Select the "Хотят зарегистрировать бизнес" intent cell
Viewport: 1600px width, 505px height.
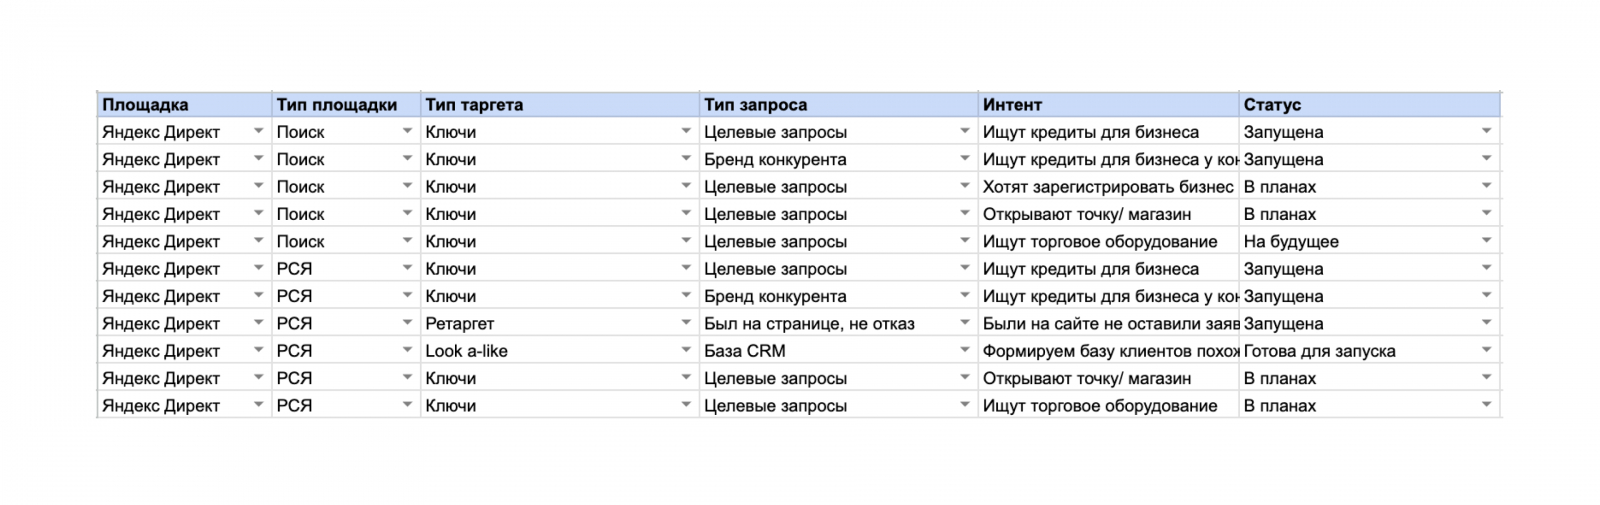[1107, 187]
